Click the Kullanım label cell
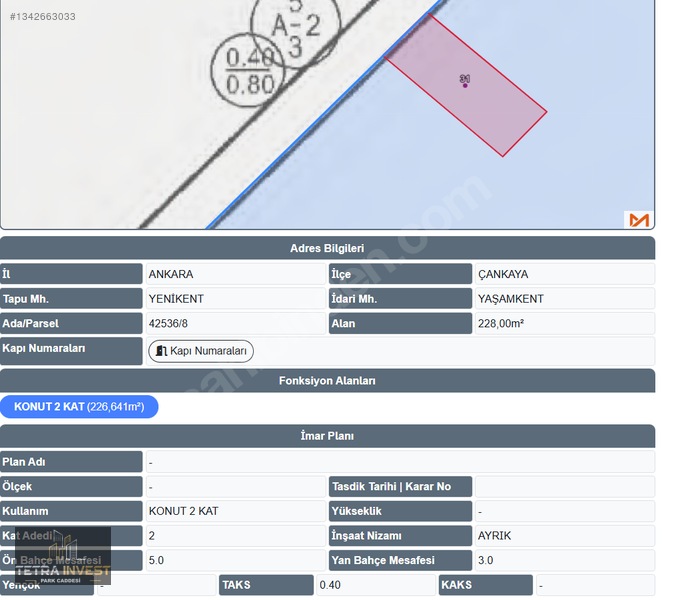The height and width of the screenshot is (600, 674). coord(71,511)
